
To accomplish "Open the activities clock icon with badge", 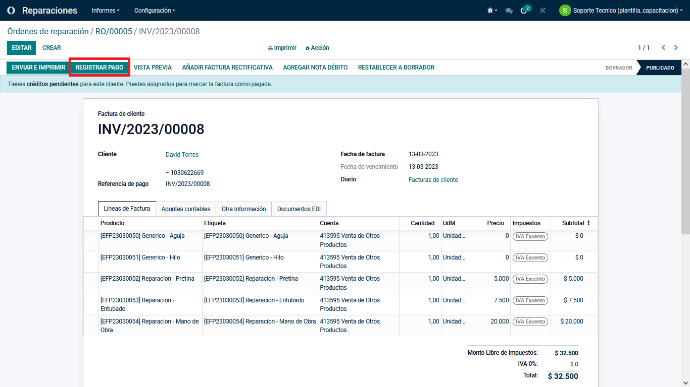I will (525, 10).
